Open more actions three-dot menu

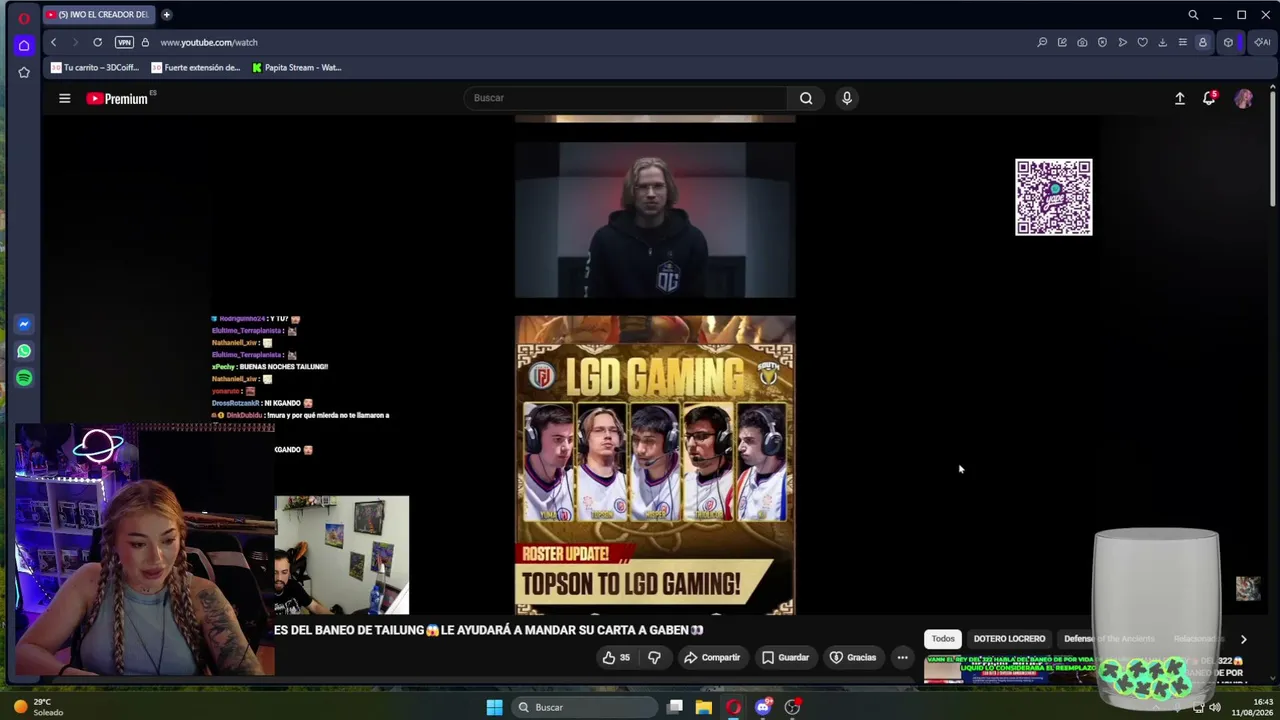pyautogui.click(x=902, y=657)
